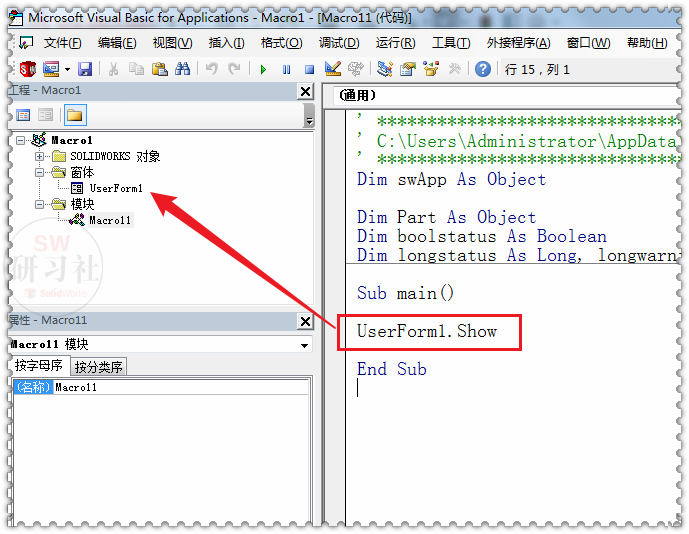Click View Code icon in project panel
This screenshot has width=689, height=534.
[x=23, y=115]
